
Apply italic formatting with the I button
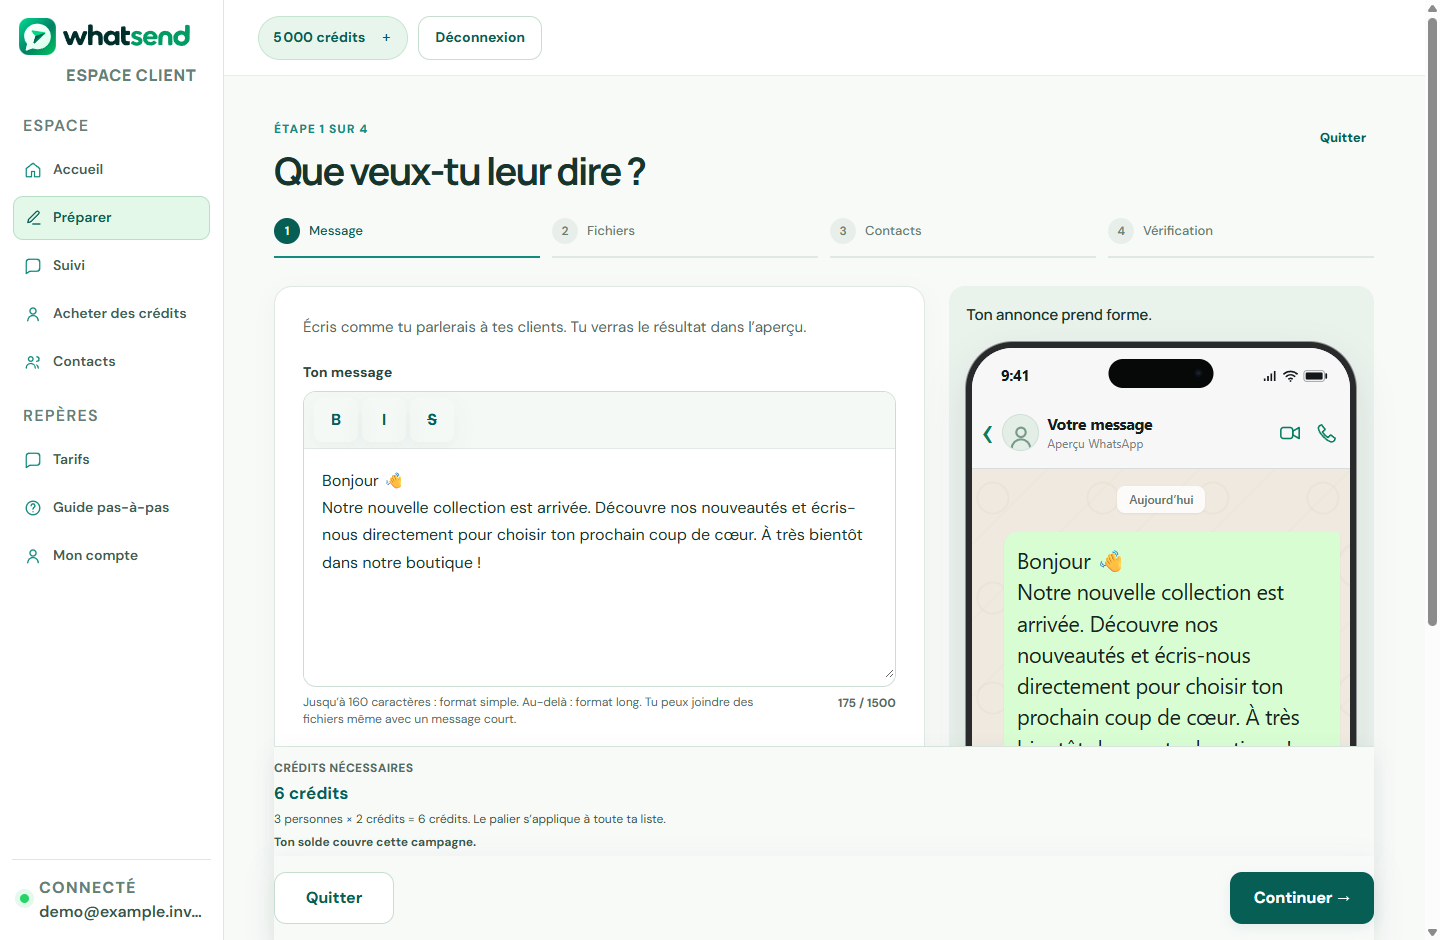pos(384,420)
